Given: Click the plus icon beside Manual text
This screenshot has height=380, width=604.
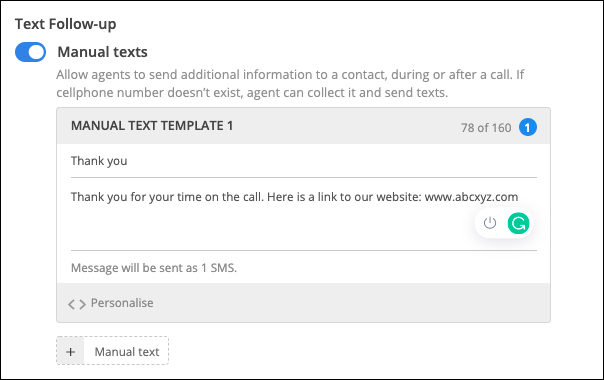Looking at the screenshot, I should pos(70,351).
